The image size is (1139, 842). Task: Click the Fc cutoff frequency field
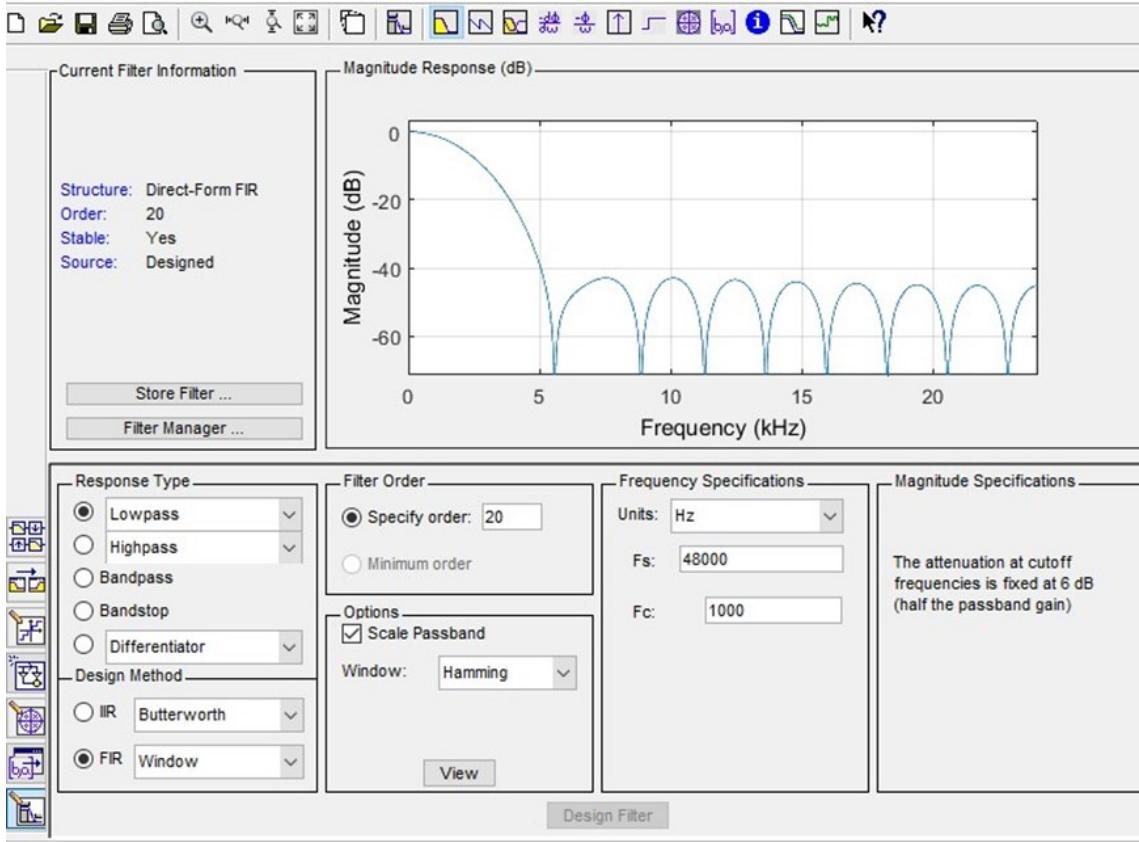(x=771, y=611)
